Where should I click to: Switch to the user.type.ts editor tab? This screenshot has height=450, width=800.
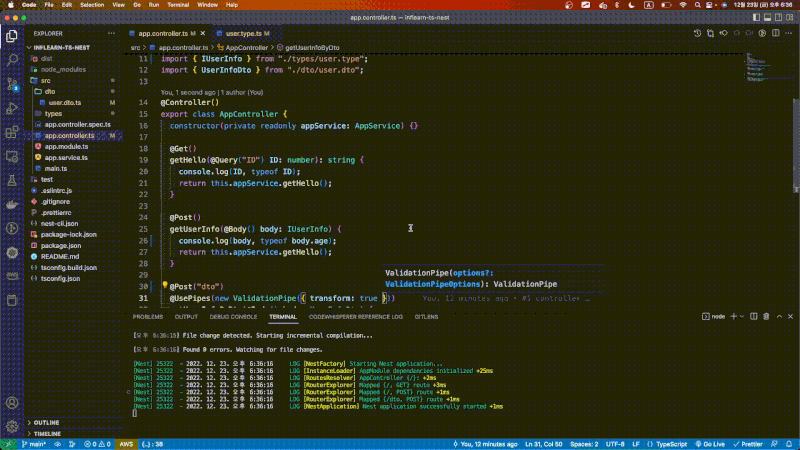point(243,33)
